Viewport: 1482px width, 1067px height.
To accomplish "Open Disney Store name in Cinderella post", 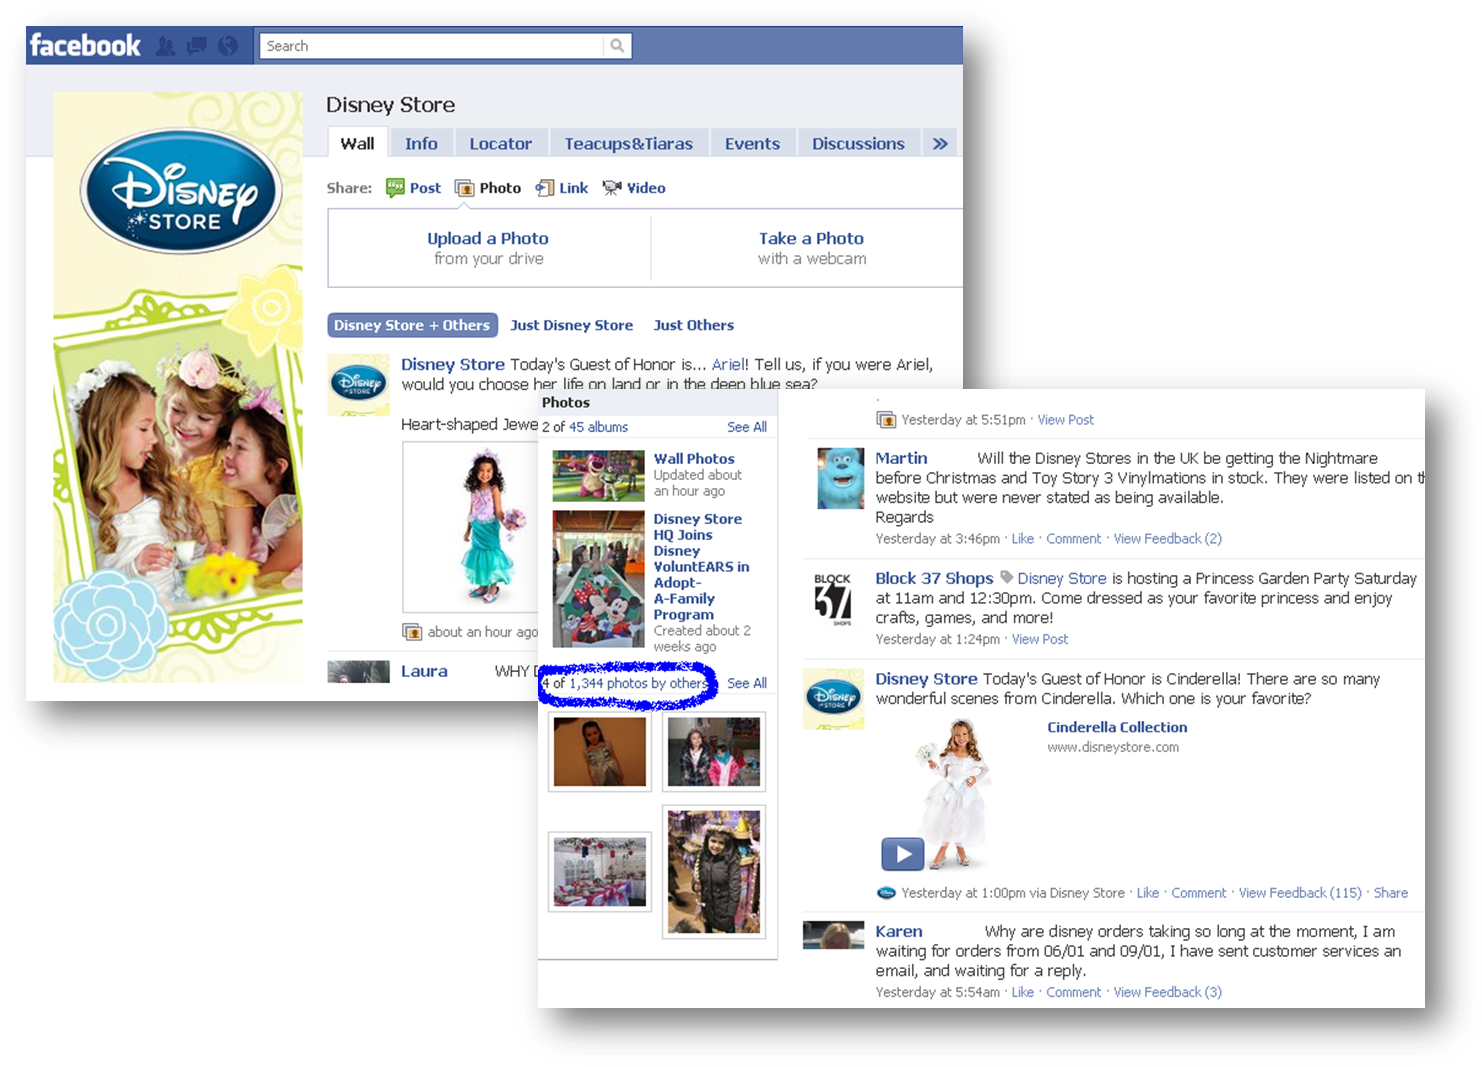I will (926, 679).
